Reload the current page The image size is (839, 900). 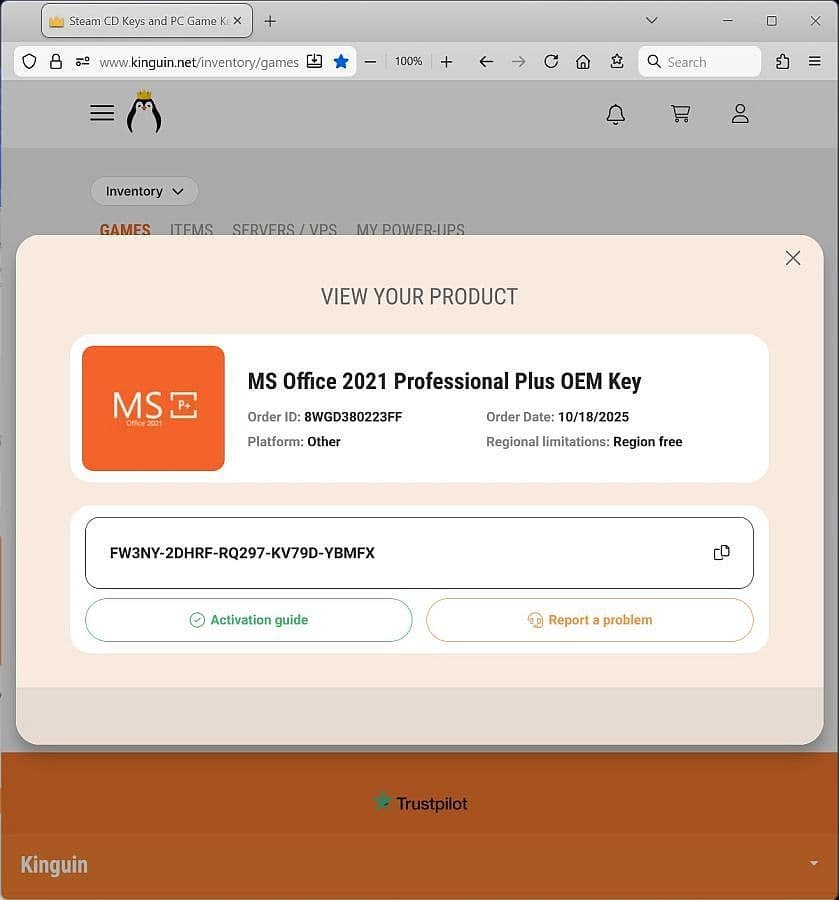551,62
